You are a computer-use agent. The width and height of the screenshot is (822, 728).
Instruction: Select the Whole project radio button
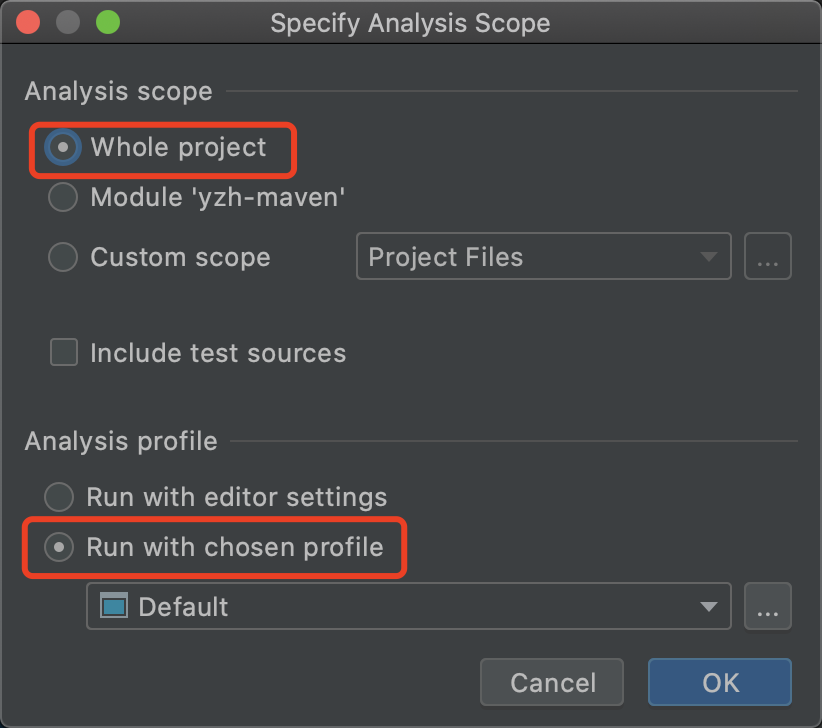63,147
